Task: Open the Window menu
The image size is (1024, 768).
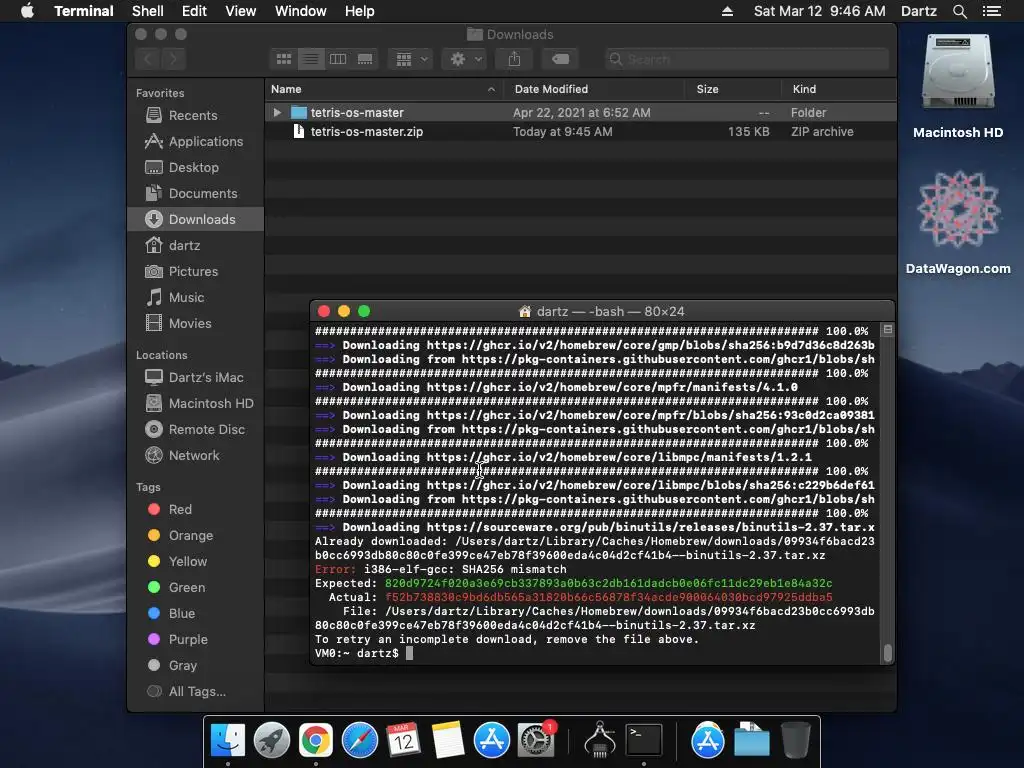Action: tap(300, 11)
